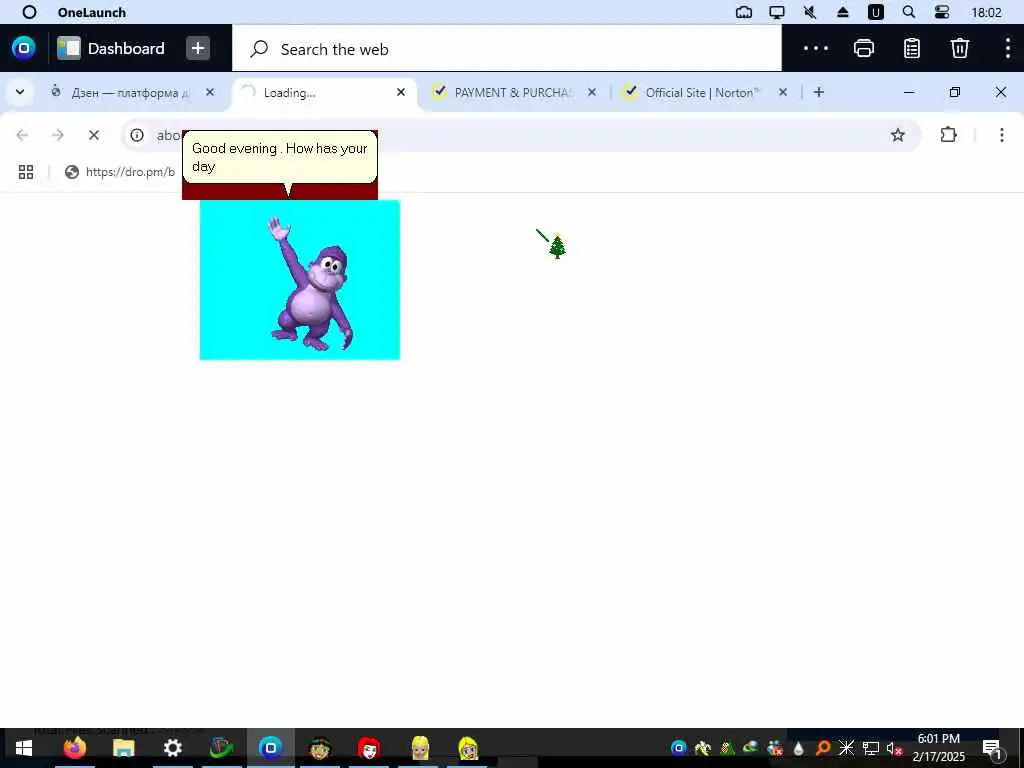This screenshot has height=768, width=1024.
Task: Open OneLaunch dock vertical dots settings menu
Action: [x=1008, y=48]
